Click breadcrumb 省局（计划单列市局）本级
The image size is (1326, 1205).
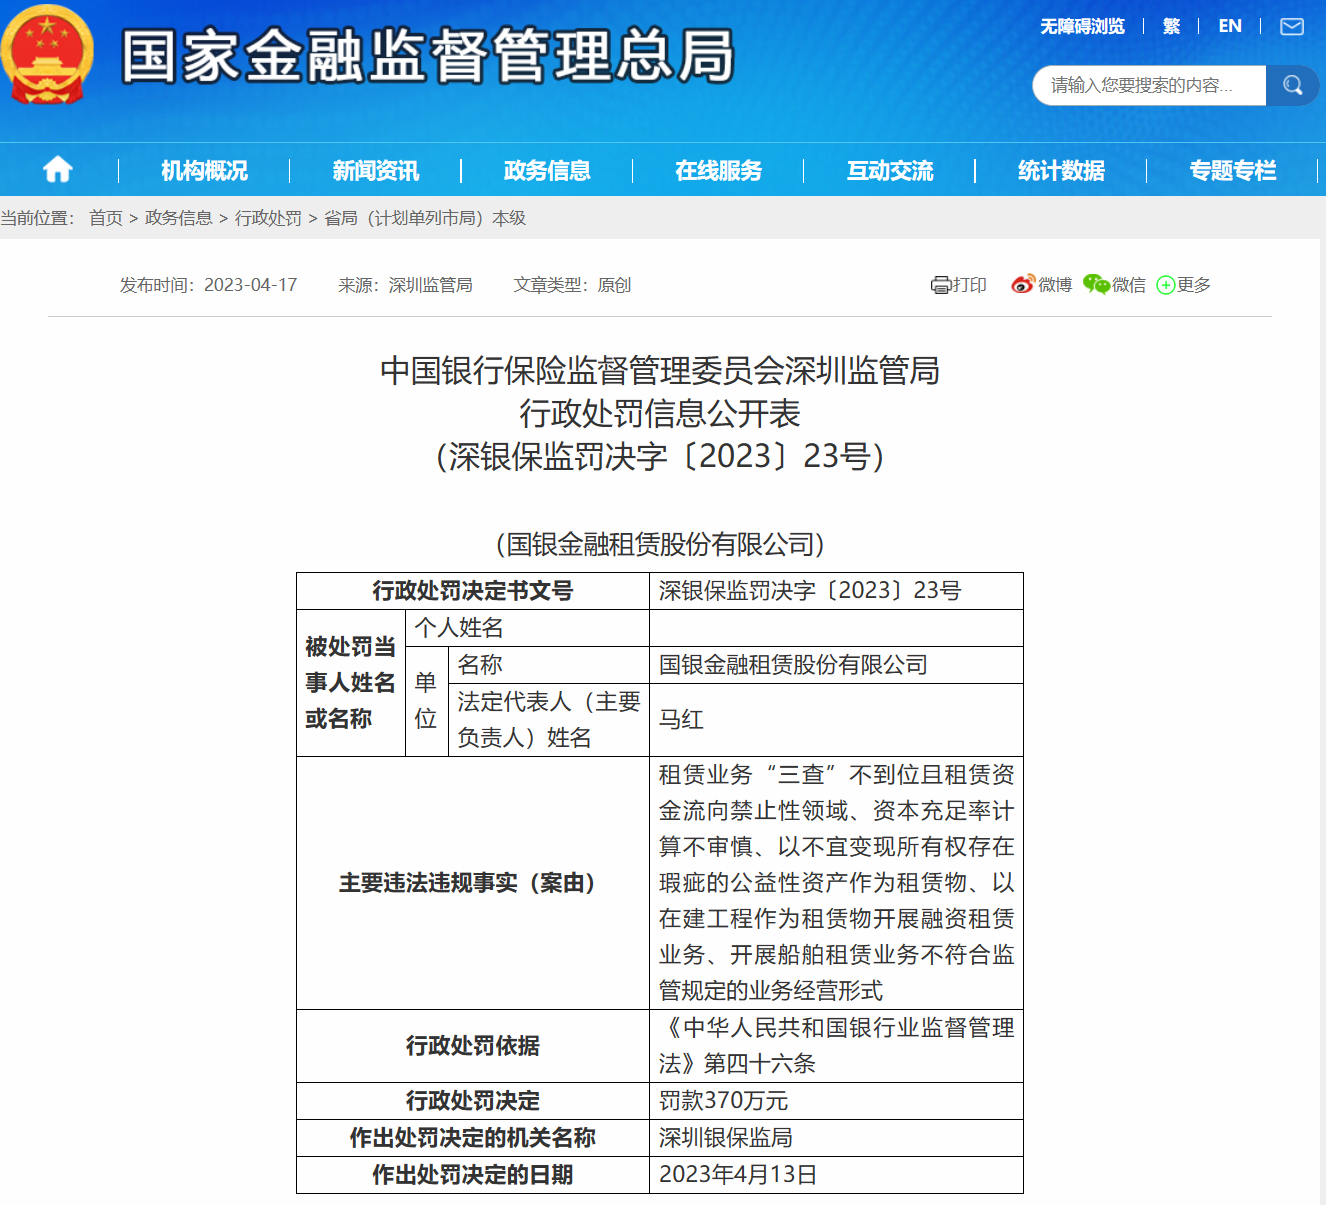coord(425,218)
